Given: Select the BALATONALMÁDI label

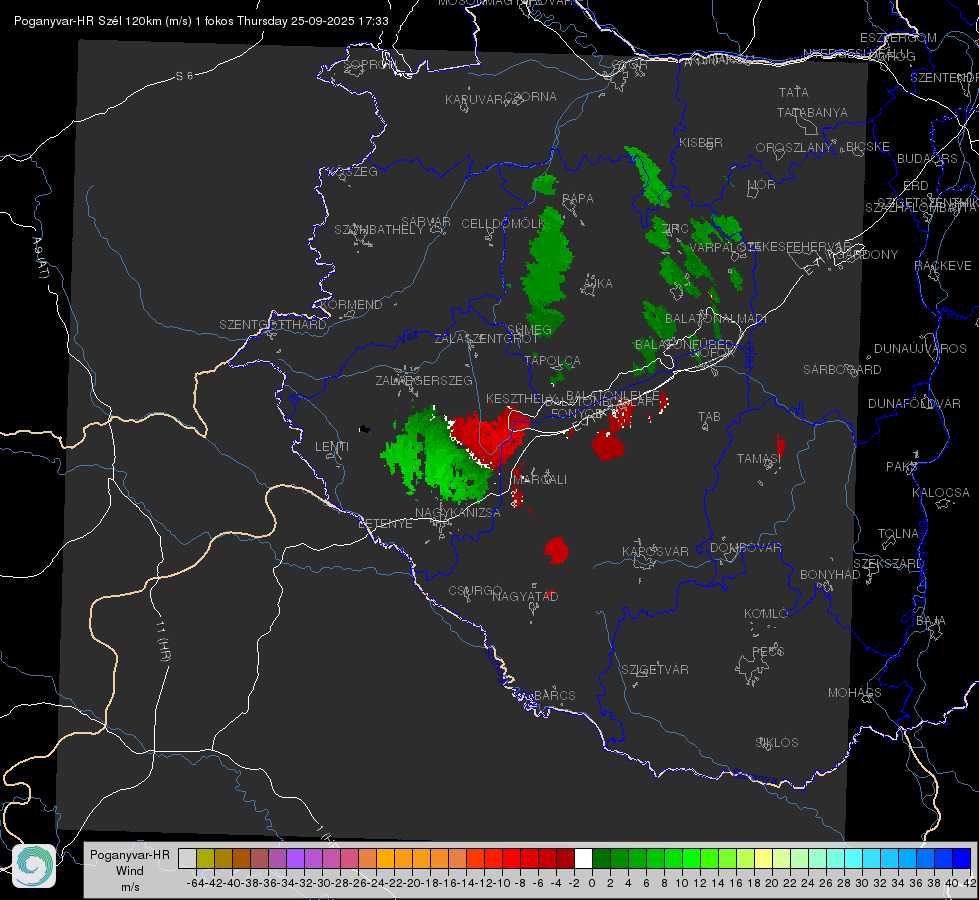Looking at the screenshot, I should click(715, 319).
